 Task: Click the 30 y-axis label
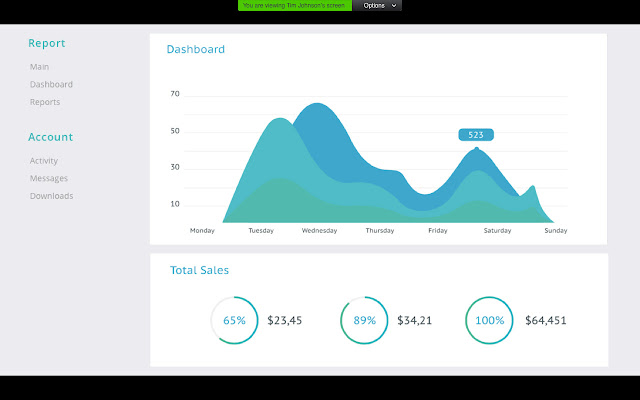tap(175, 167)
